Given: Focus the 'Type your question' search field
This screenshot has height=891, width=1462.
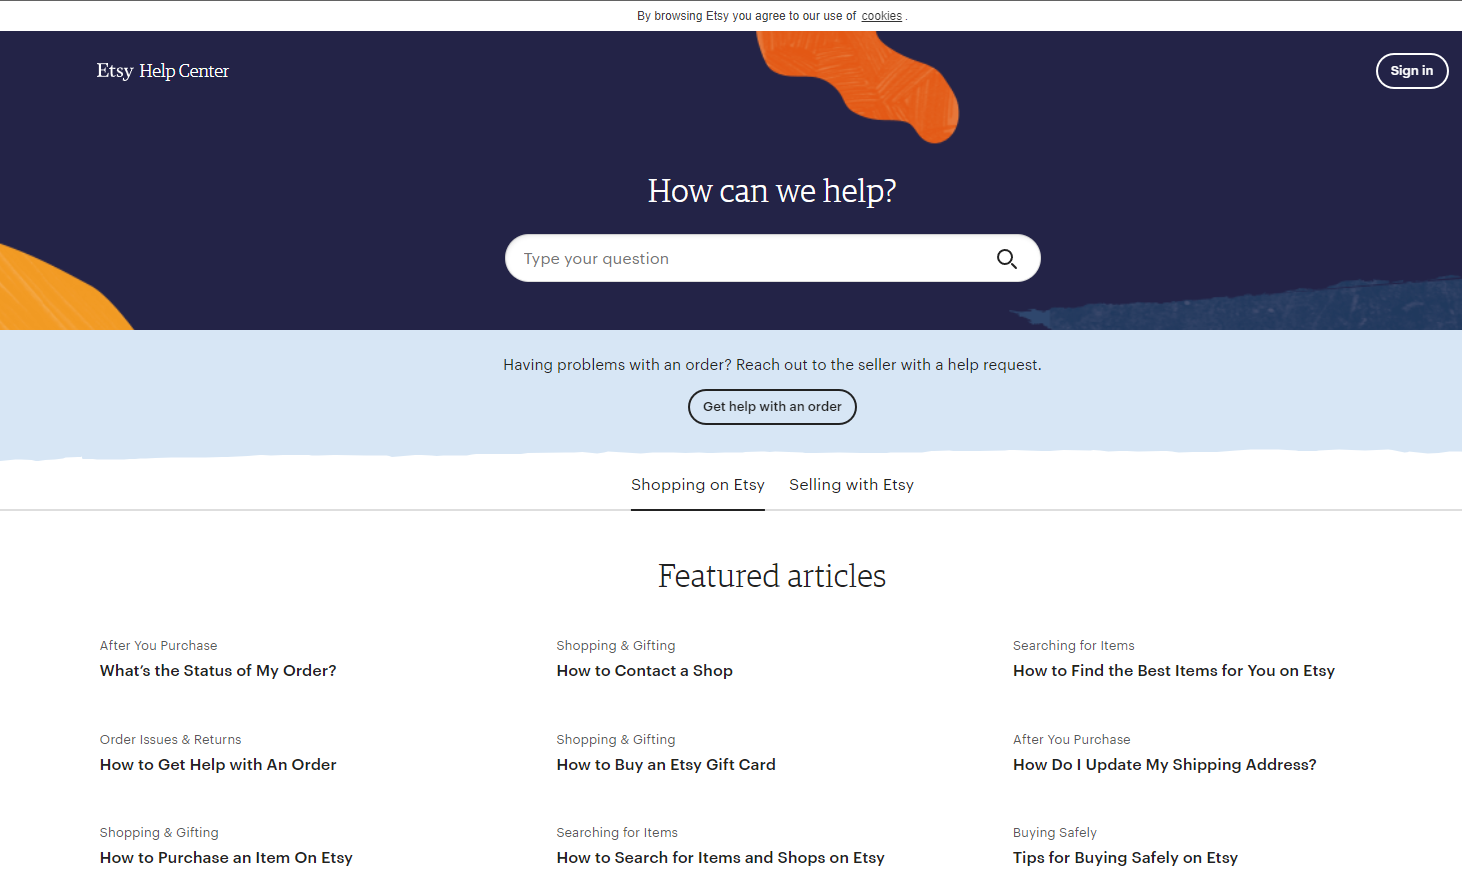Looking at the screenshot, I should tap(772, 258).
